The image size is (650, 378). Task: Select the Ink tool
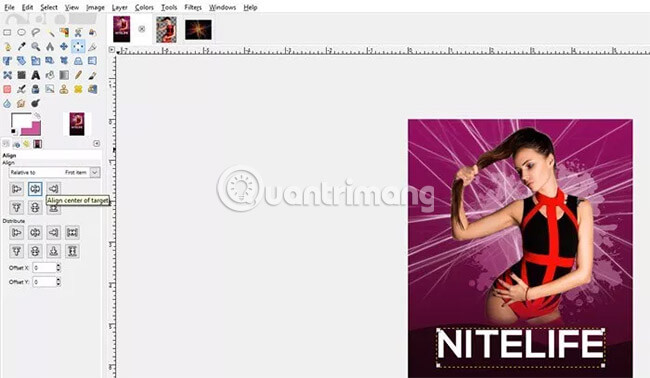point(36,89)
